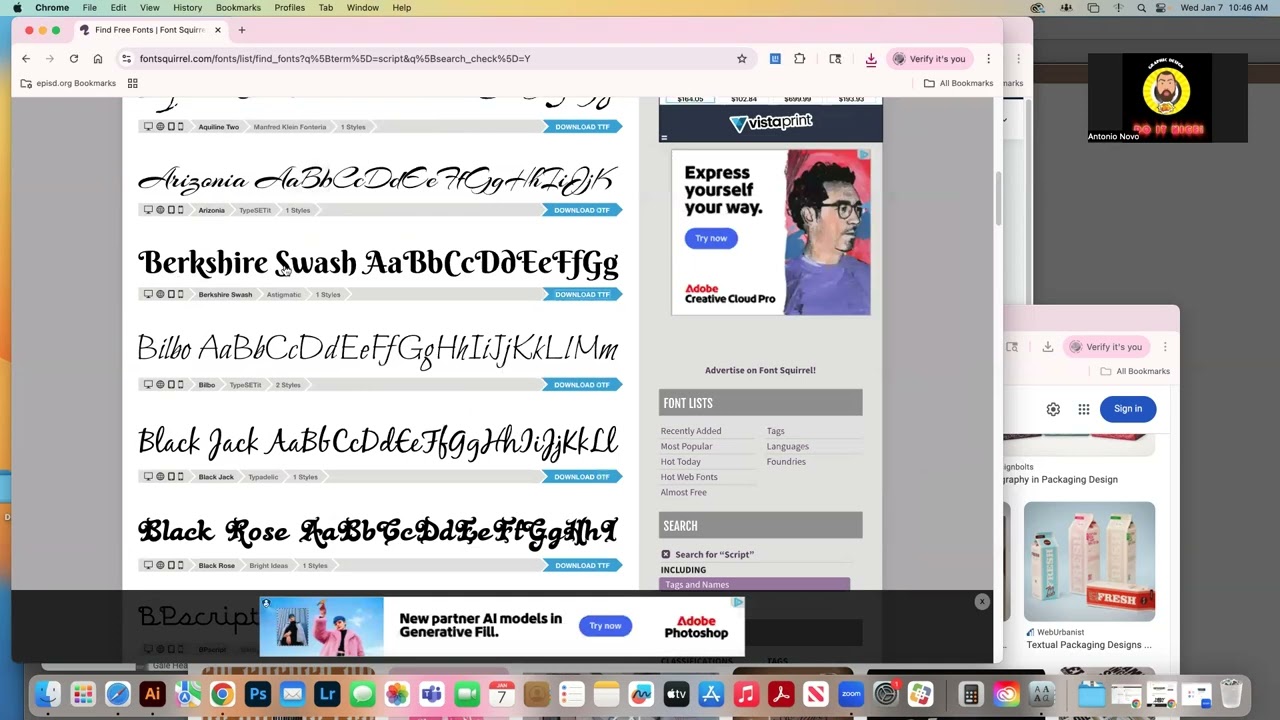Click Try now in the Photoshop banner ad
This screenshot has height=720, width=1280.
605,626
